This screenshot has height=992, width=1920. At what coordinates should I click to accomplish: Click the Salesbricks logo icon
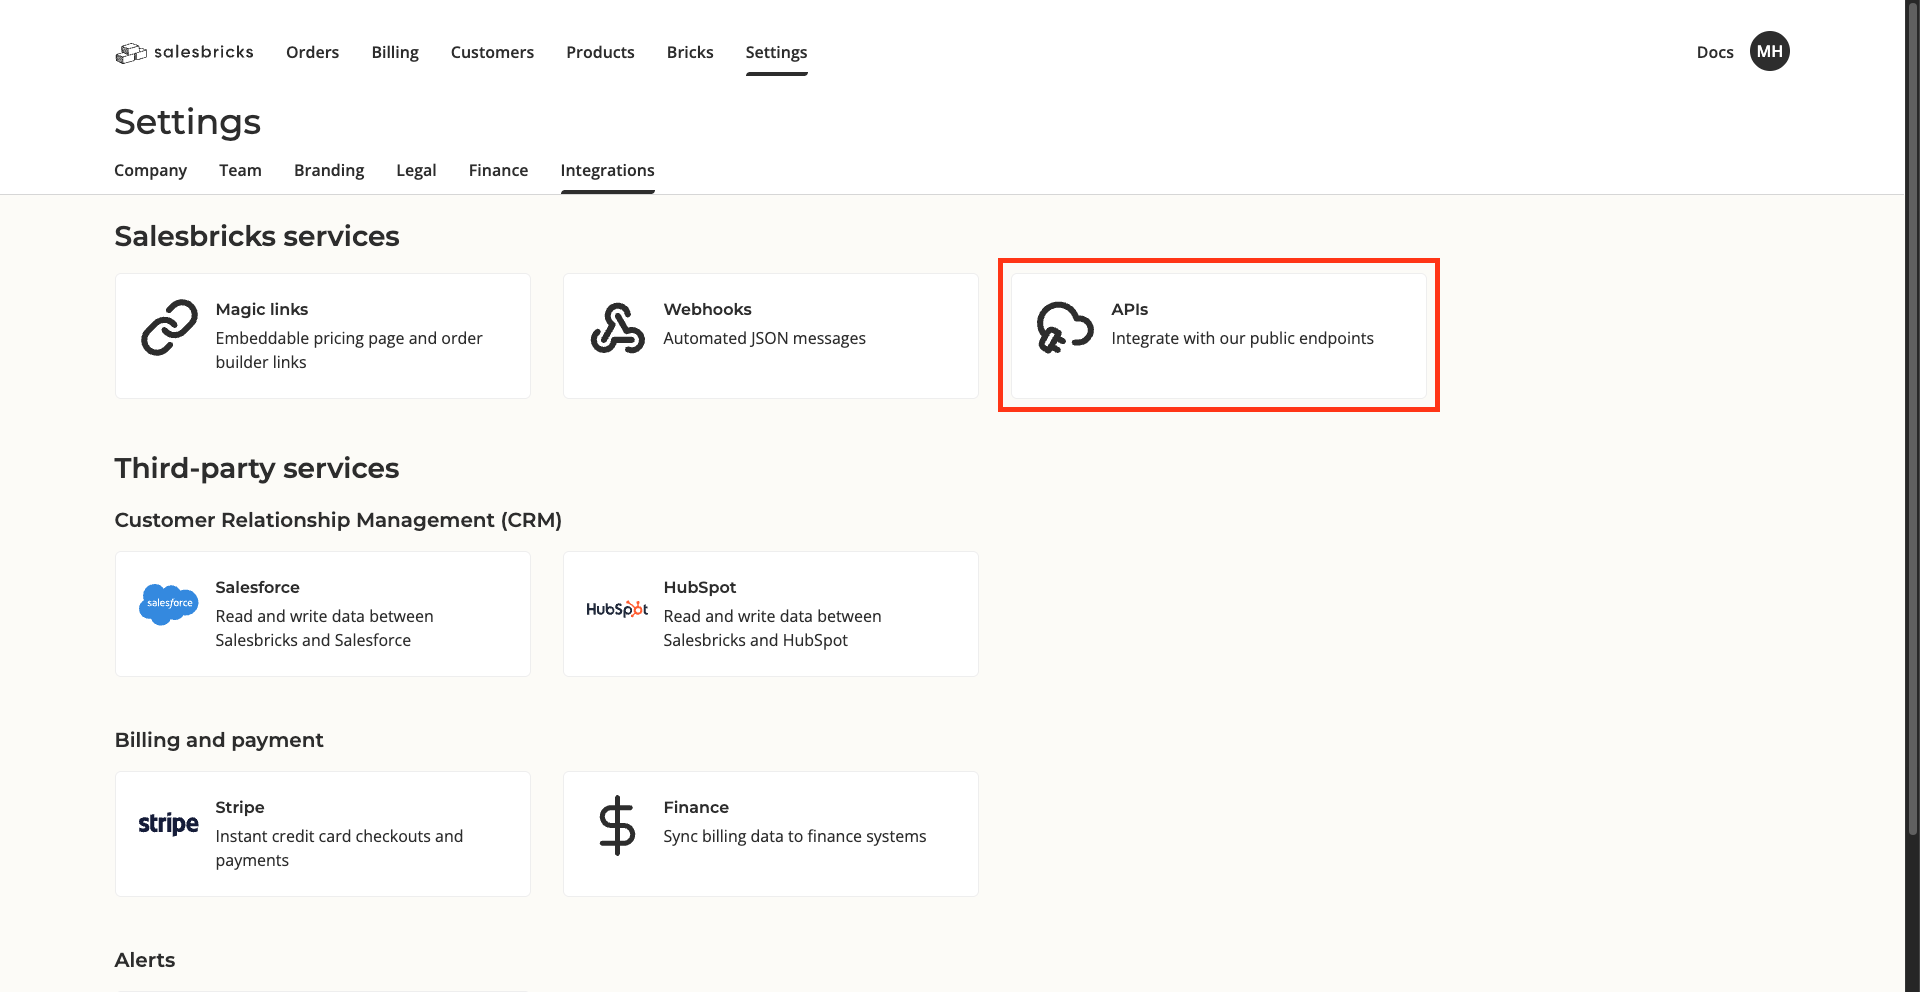pos(131,53)
